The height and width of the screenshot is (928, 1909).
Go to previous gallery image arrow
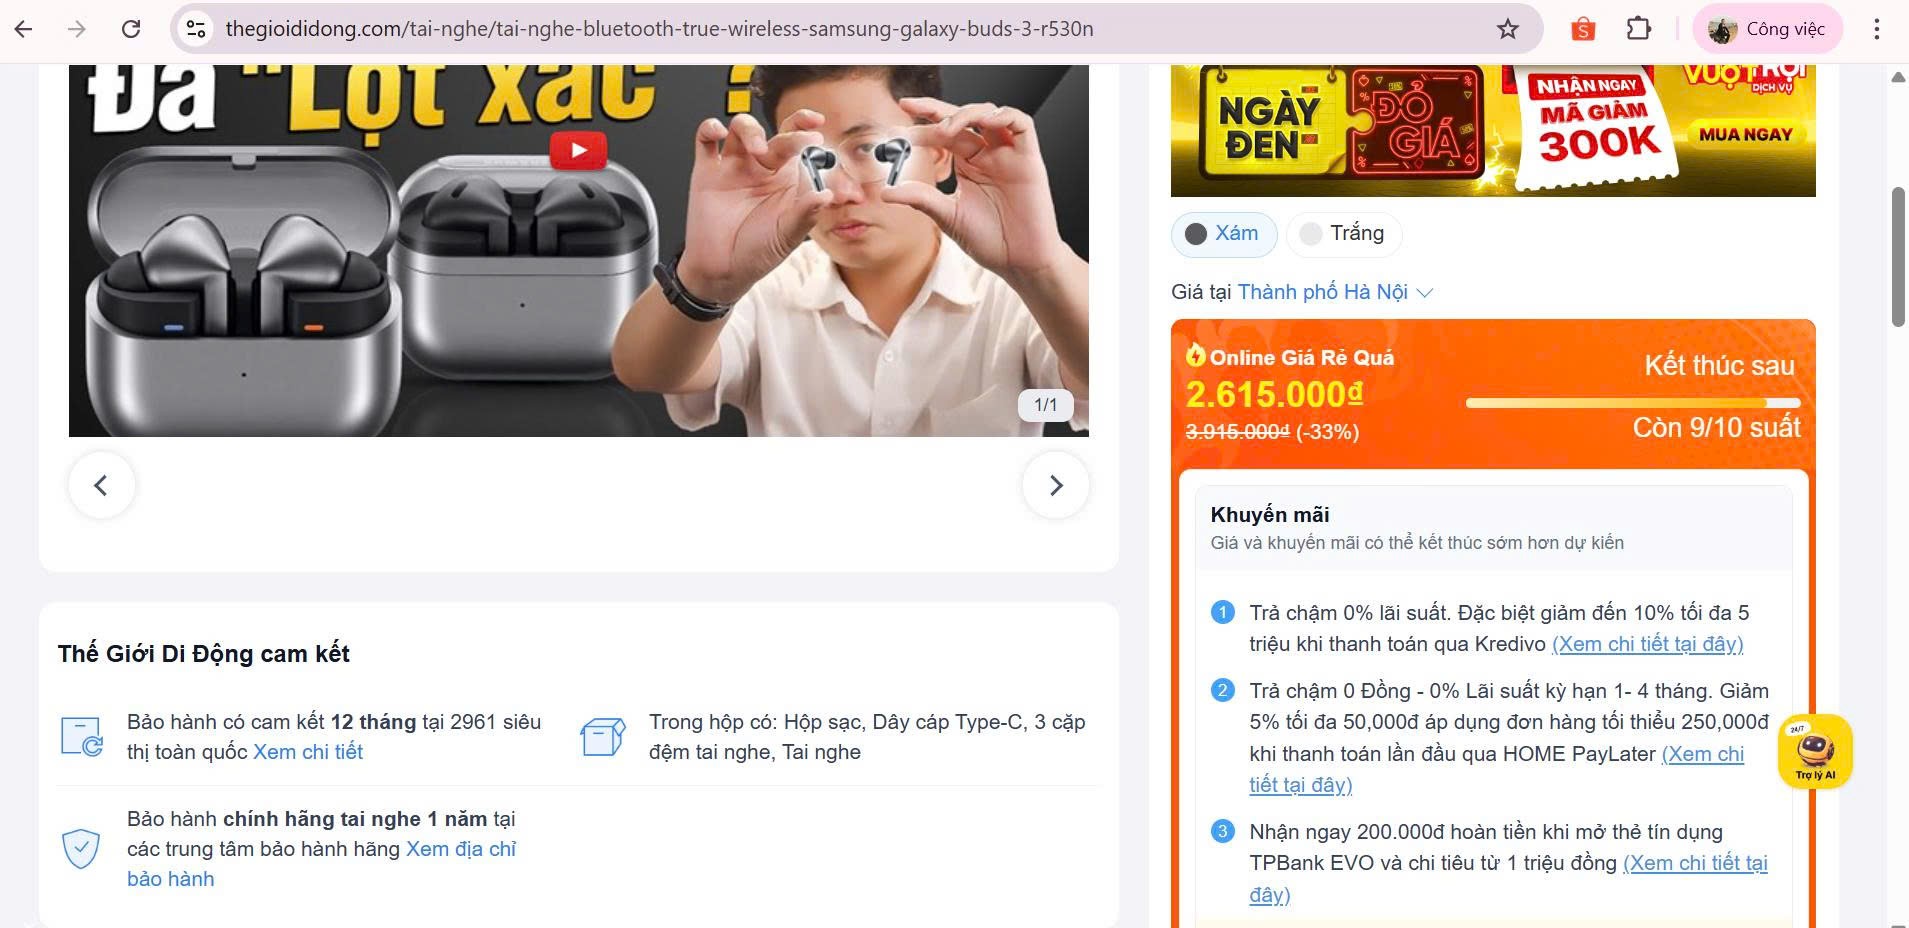click(x=101, y=486)
